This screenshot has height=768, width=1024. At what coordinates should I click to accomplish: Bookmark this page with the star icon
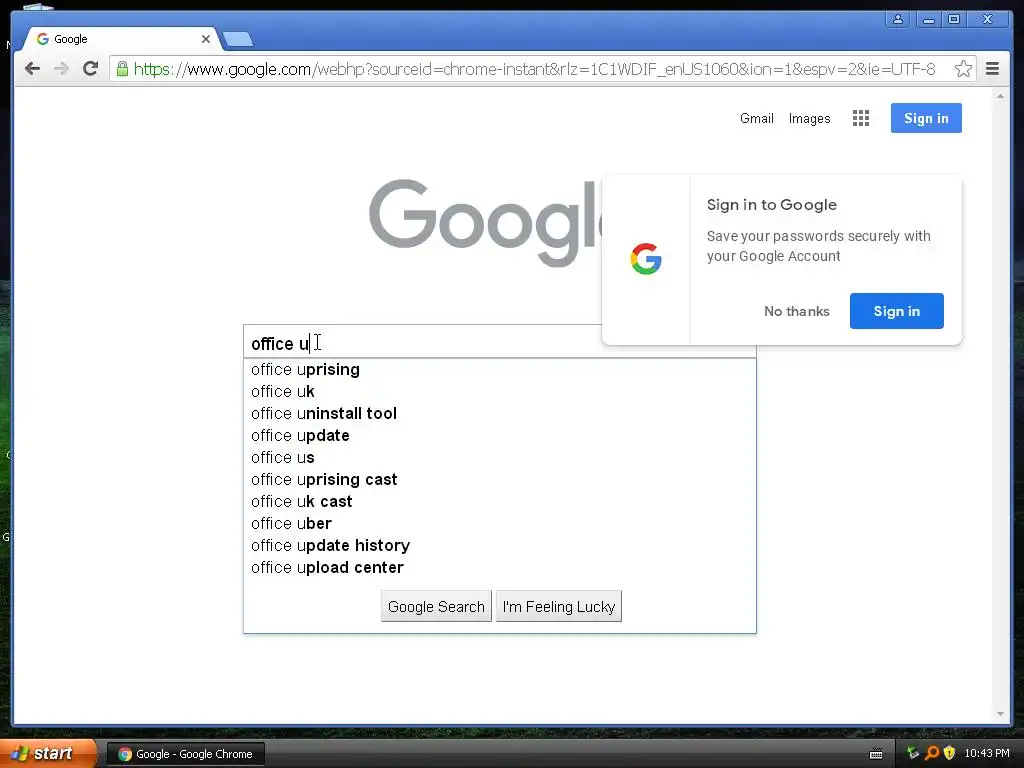tap(963, 69)
